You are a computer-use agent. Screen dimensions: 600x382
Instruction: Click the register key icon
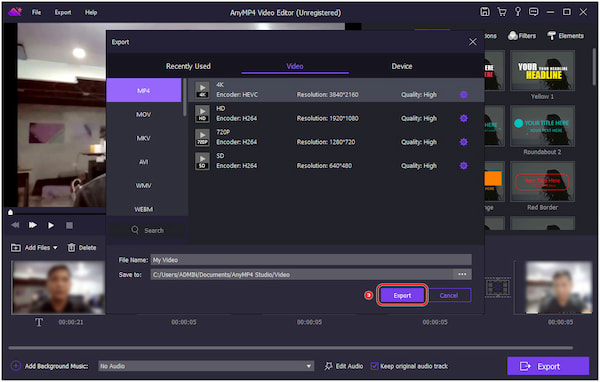click(517, 12)
